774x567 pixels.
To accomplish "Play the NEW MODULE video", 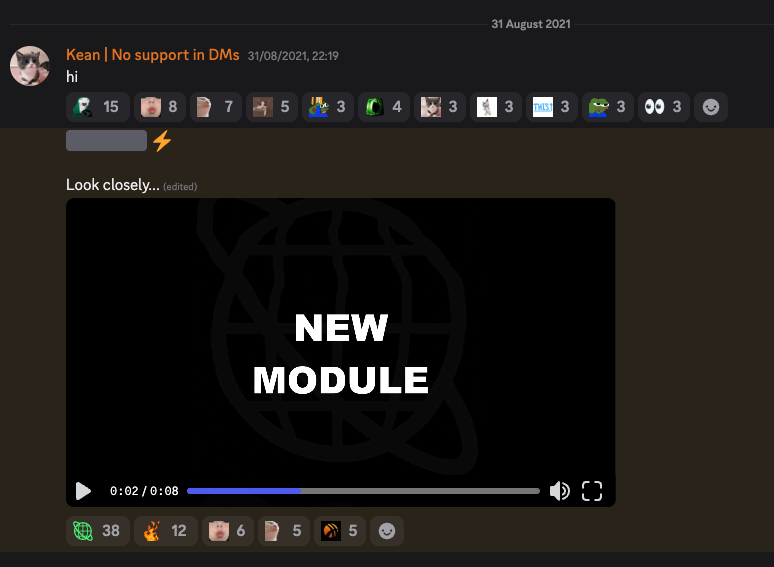I will (83, 491).
